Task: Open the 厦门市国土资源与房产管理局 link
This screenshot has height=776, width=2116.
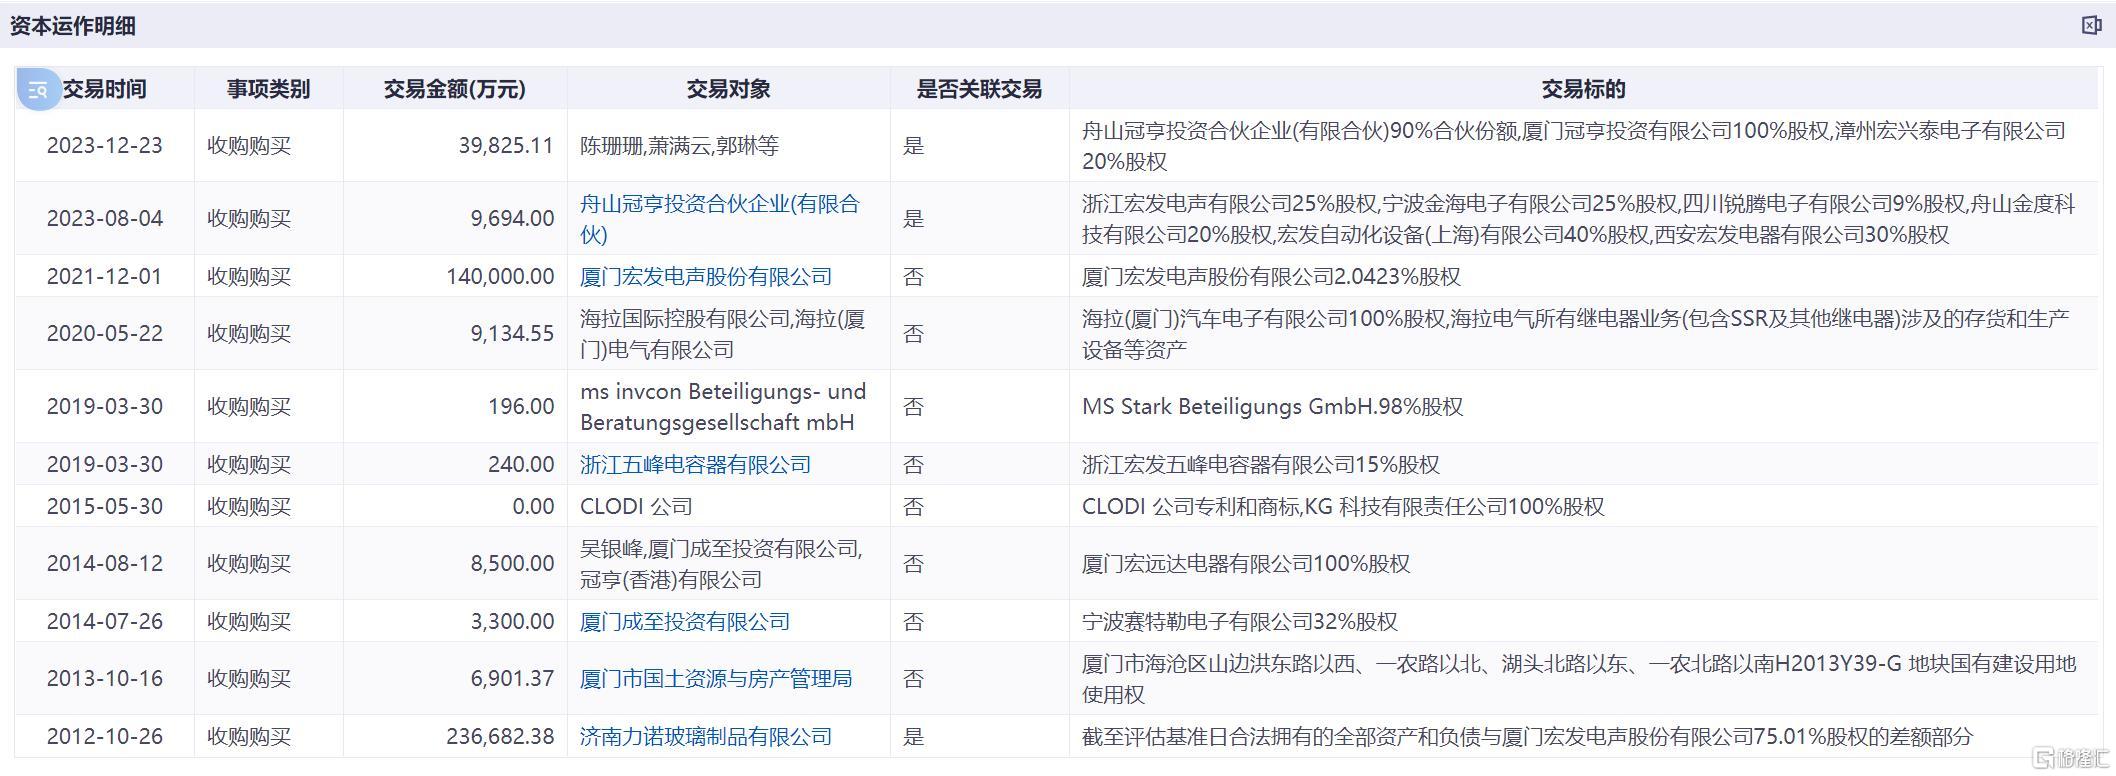Action: pos(716,679)
